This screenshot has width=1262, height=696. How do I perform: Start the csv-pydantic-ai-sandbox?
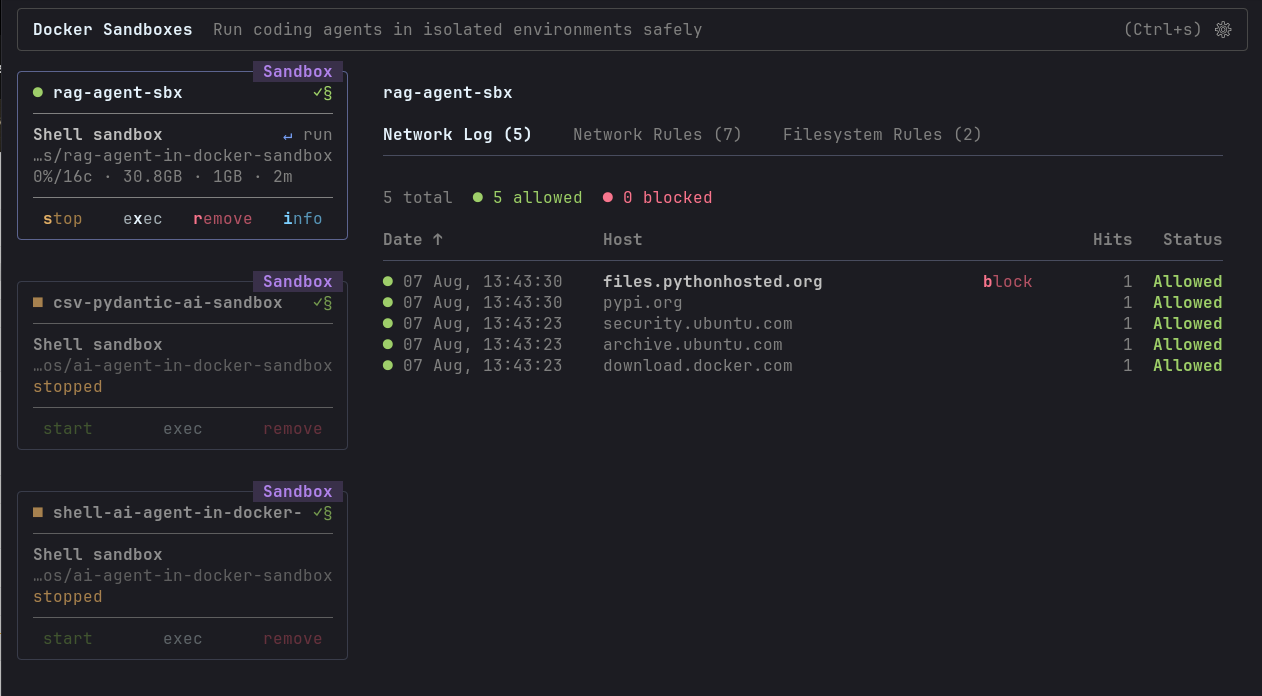(68, 429)
